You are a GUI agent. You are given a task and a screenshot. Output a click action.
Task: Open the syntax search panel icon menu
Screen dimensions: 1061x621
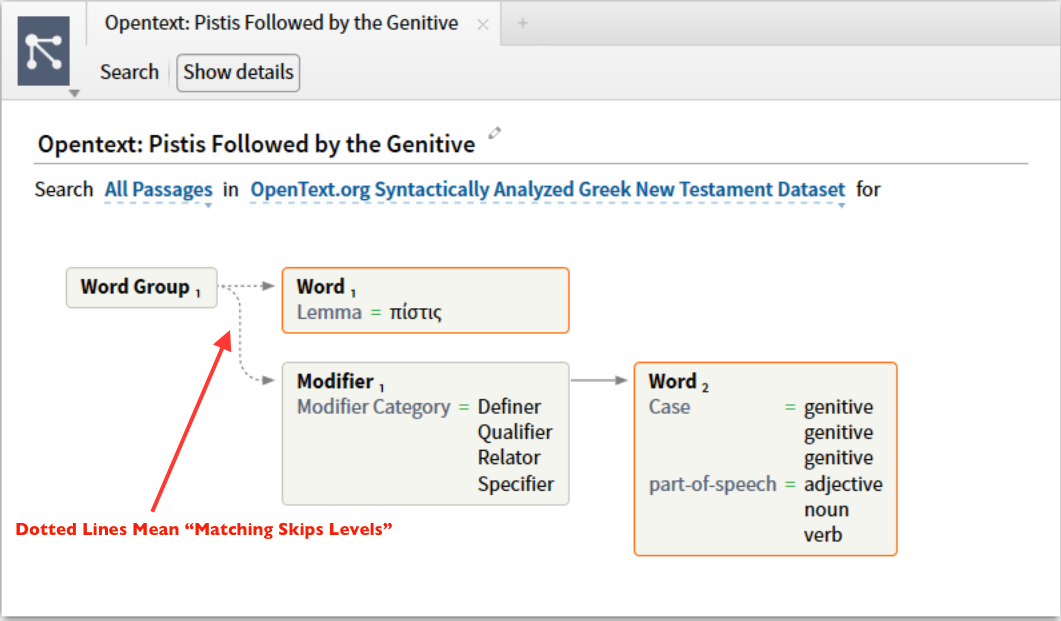pyautogui.click(x=43, y=51)
